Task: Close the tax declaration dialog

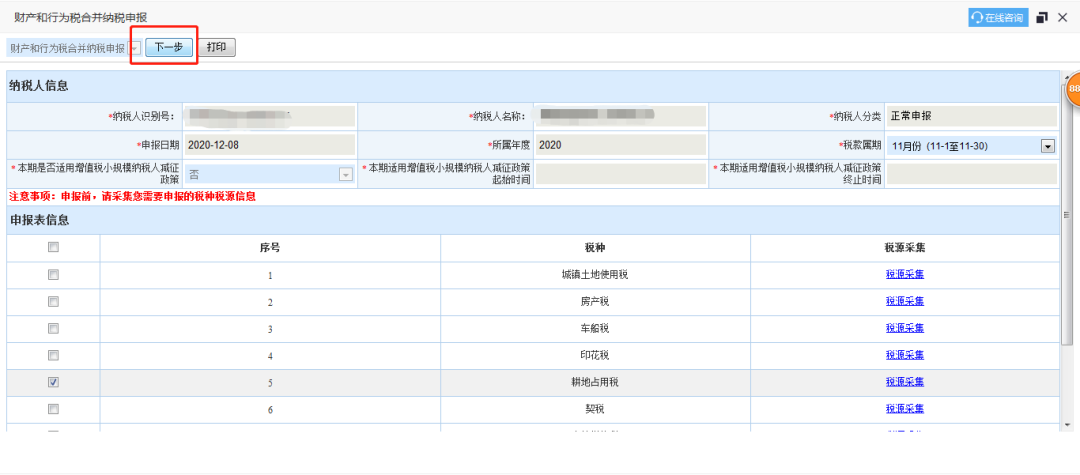Action: click(1063, 17)
